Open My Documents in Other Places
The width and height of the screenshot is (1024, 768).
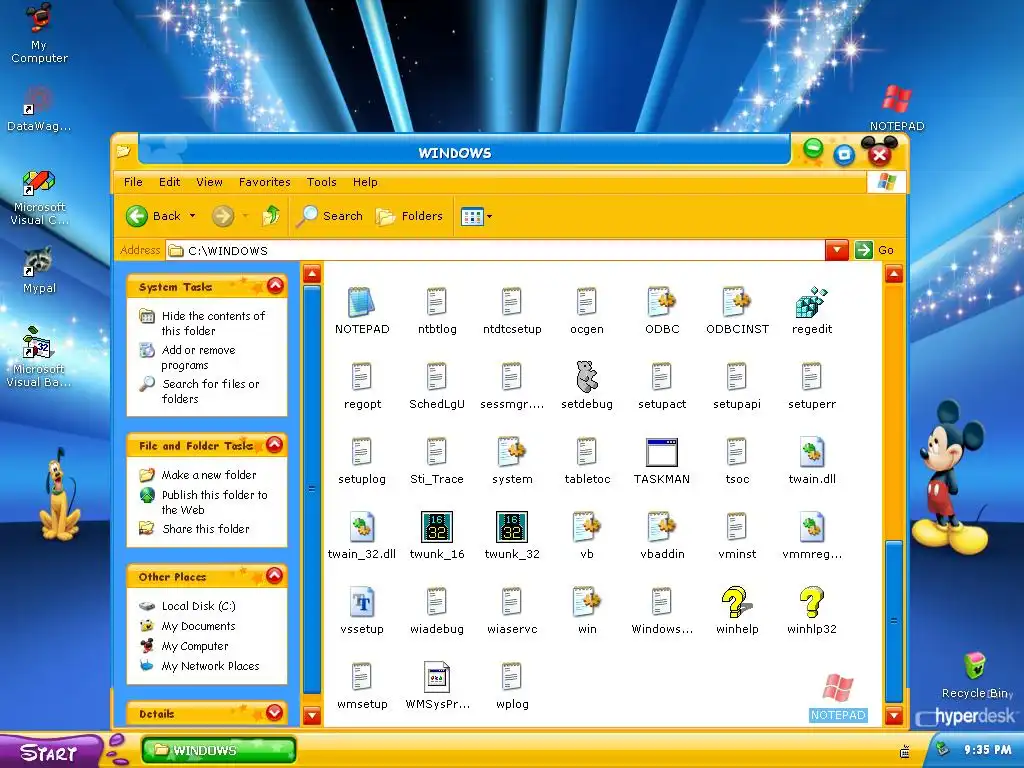[198, 626]
